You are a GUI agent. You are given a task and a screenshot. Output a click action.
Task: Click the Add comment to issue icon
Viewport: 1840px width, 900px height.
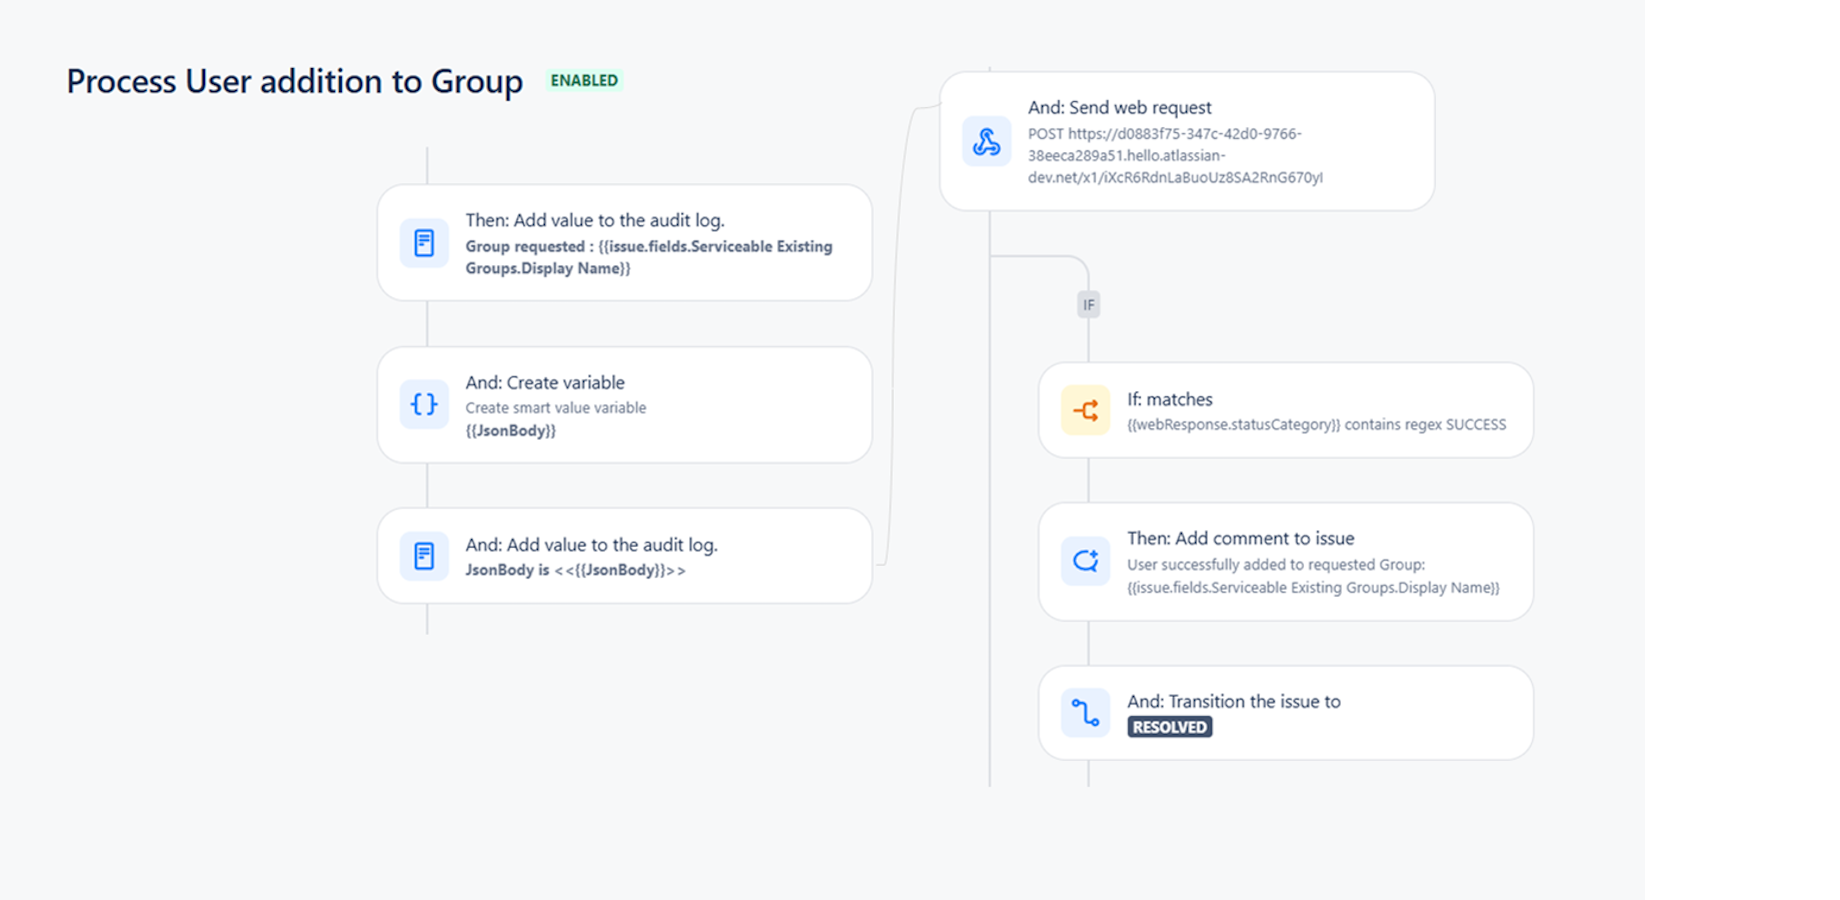pos(1085,561)
